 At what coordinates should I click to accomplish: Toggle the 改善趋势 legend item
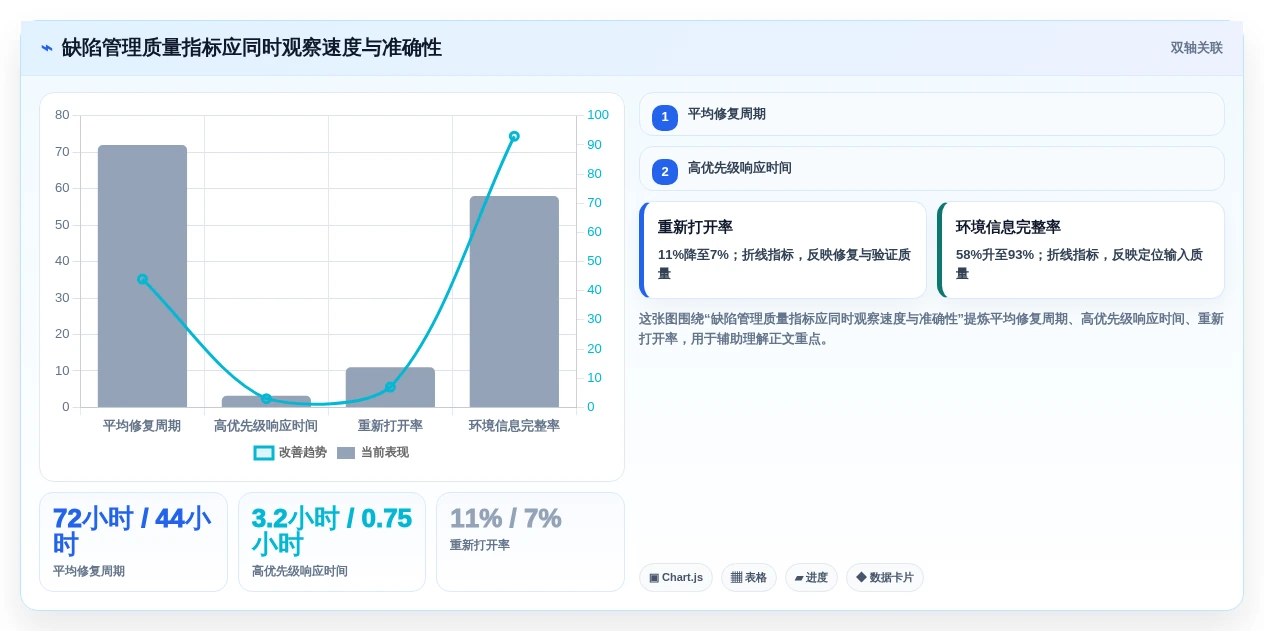tap(290, 453)
